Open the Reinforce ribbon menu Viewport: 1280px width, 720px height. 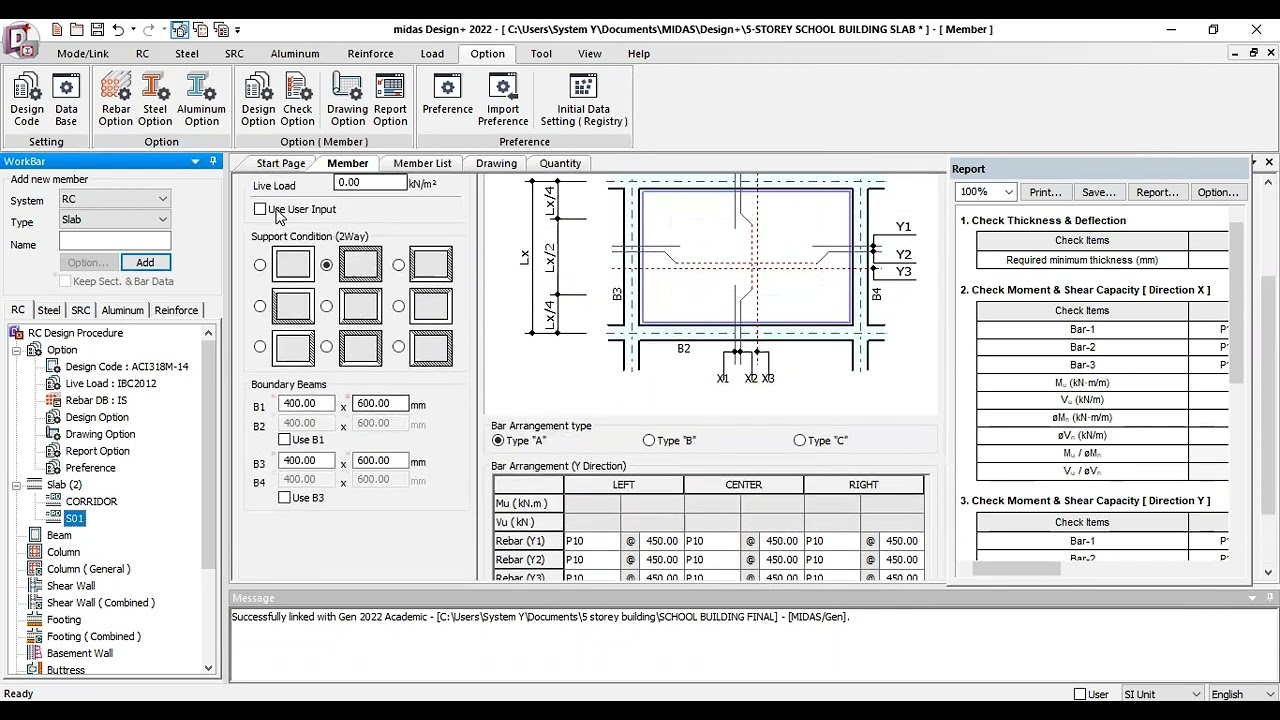tap(370, 54)
